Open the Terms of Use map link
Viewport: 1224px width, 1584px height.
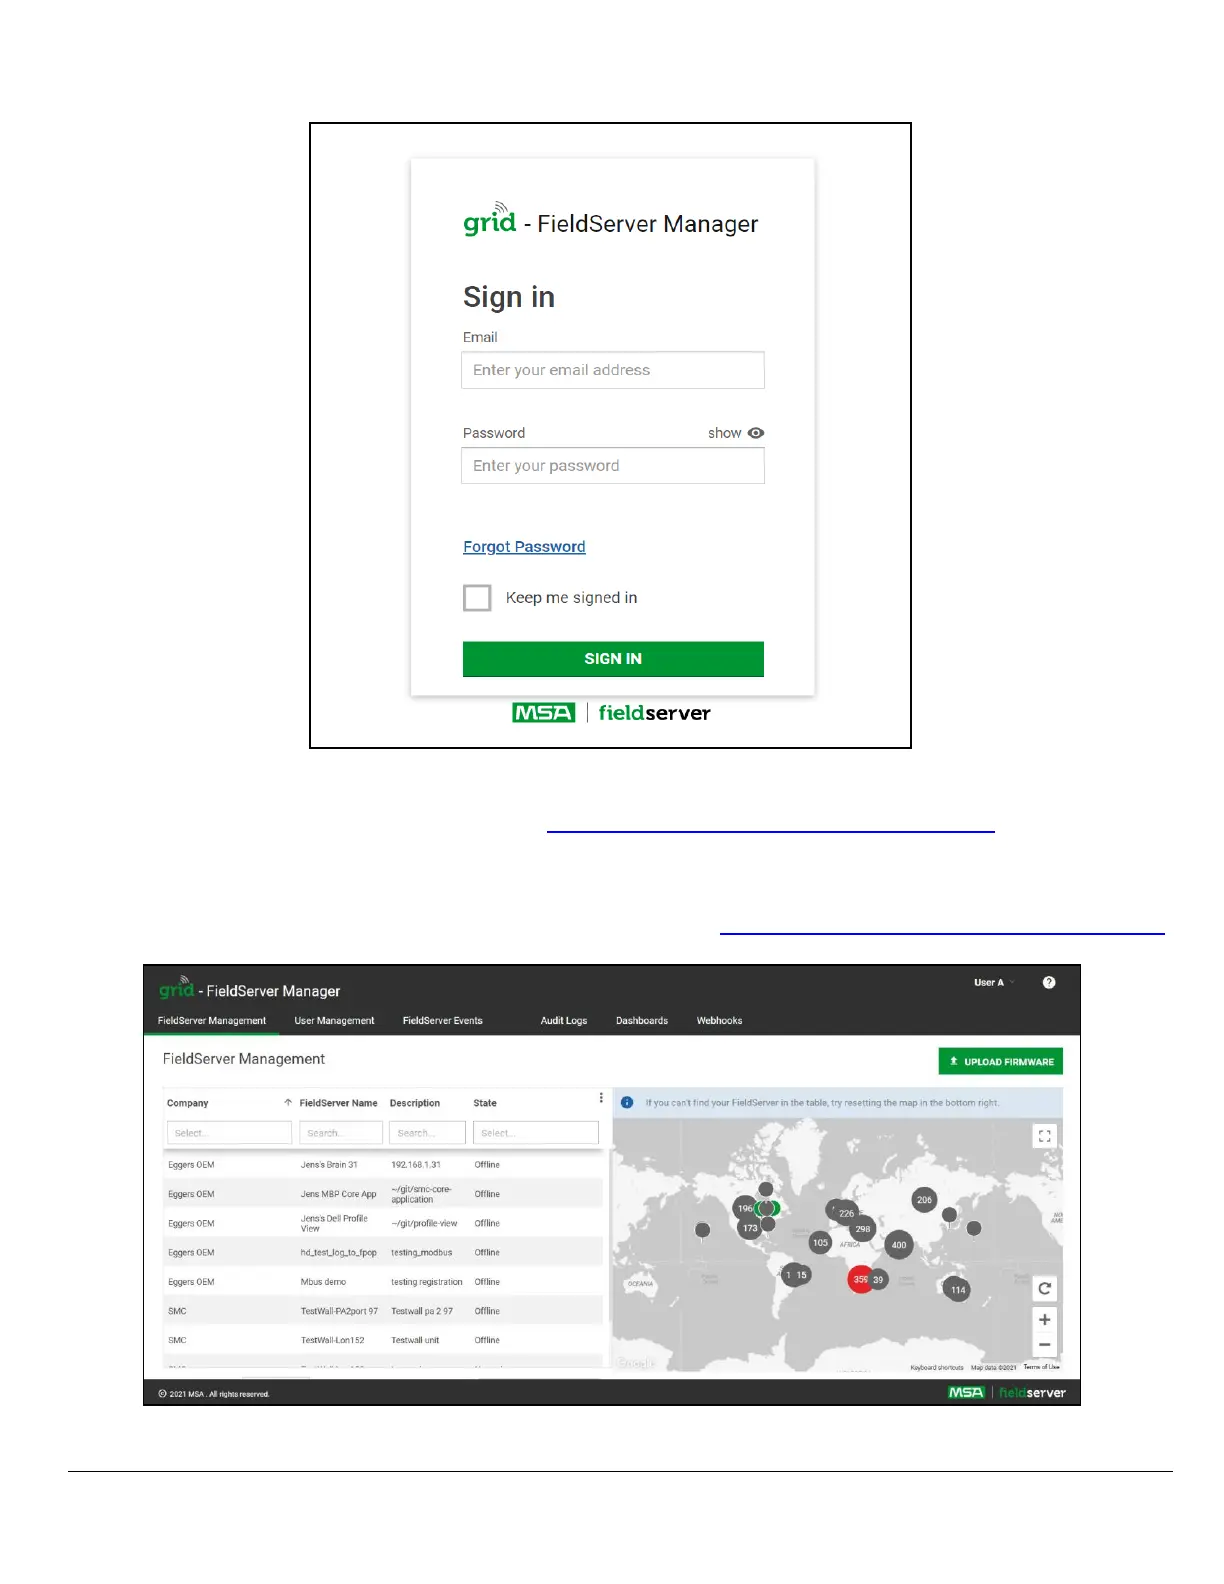(x=1041, y=1367)
